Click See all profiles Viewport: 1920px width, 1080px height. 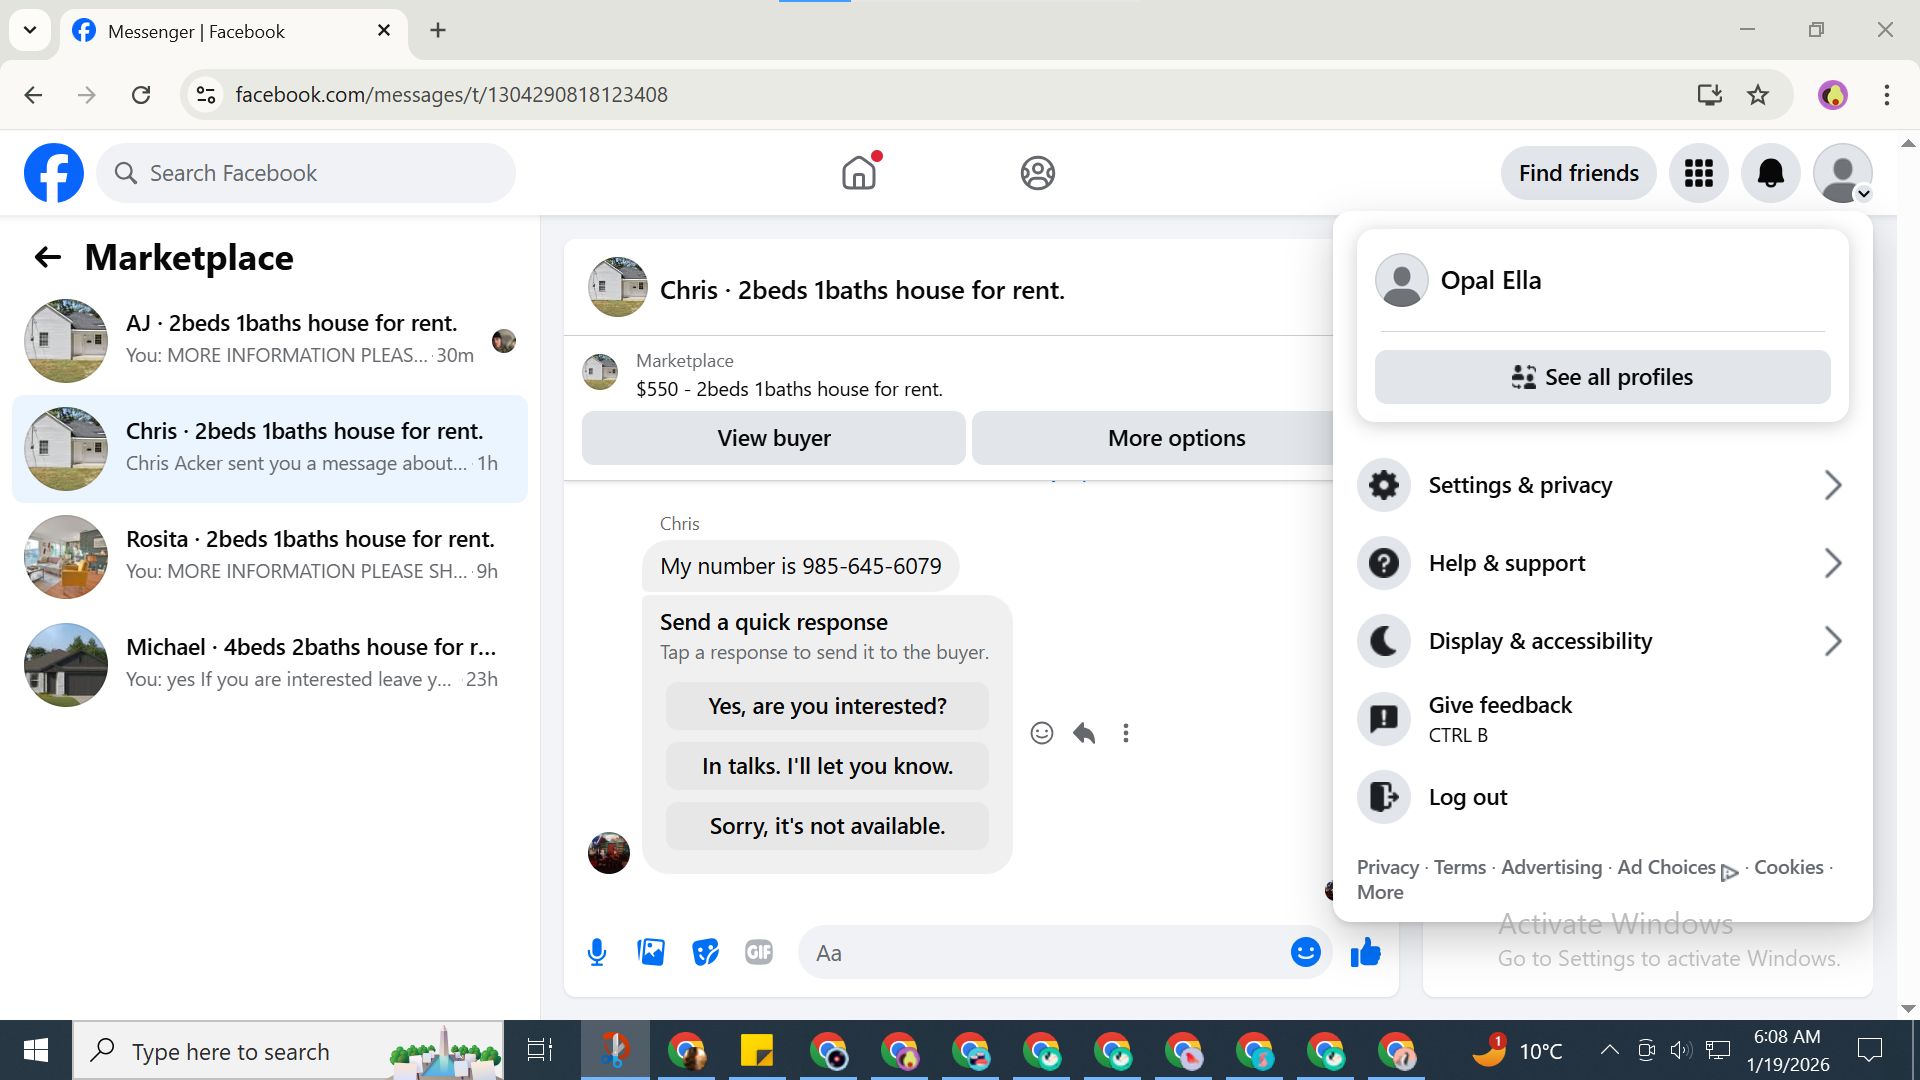(x=1603, y=377)
